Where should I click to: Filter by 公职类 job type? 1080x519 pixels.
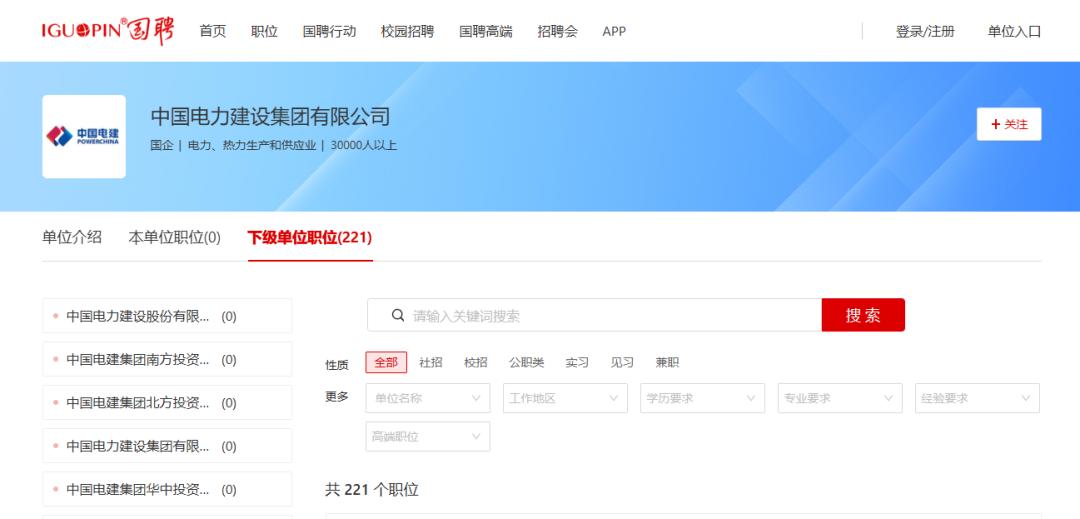point(526,362)
